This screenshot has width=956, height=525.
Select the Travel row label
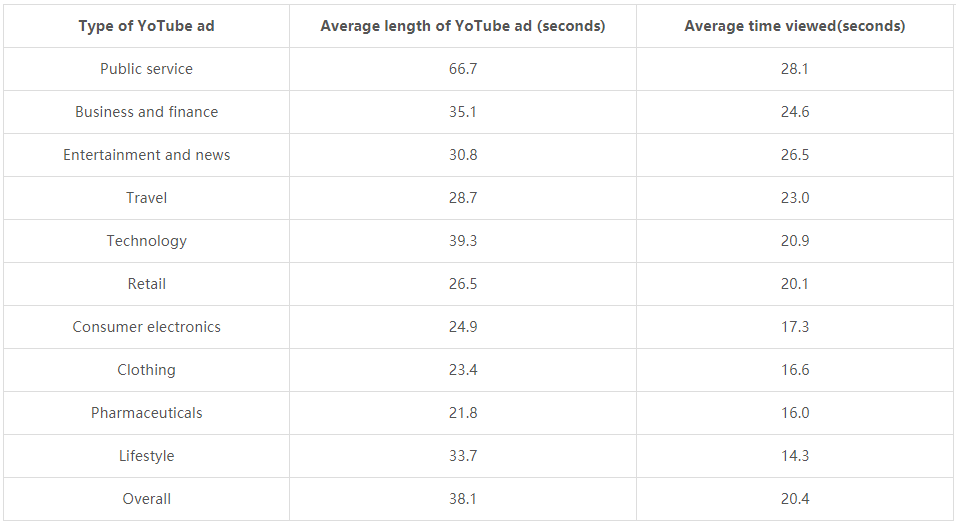pos(146,198)
